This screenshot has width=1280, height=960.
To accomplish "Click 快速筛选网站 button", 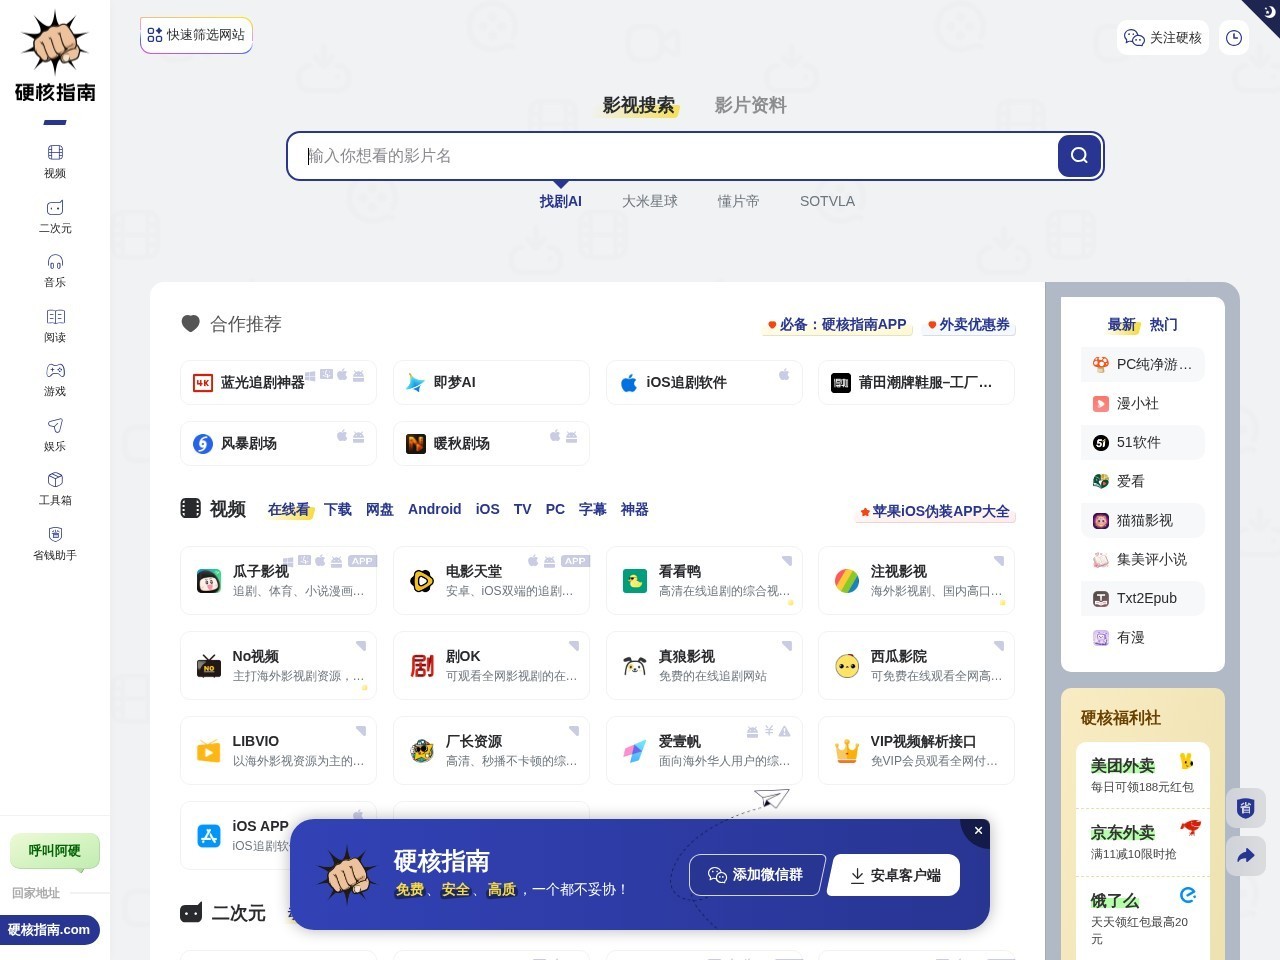I will 196,35.
